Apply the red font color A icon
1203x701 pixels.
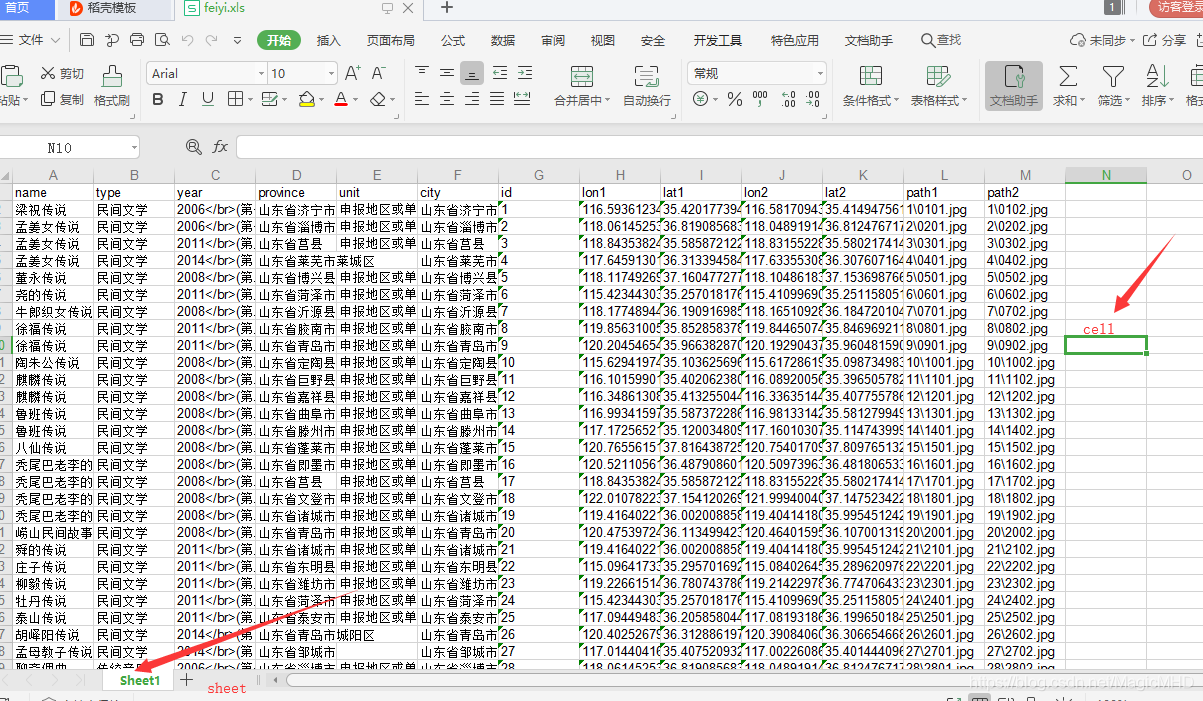tap(340, 100)
